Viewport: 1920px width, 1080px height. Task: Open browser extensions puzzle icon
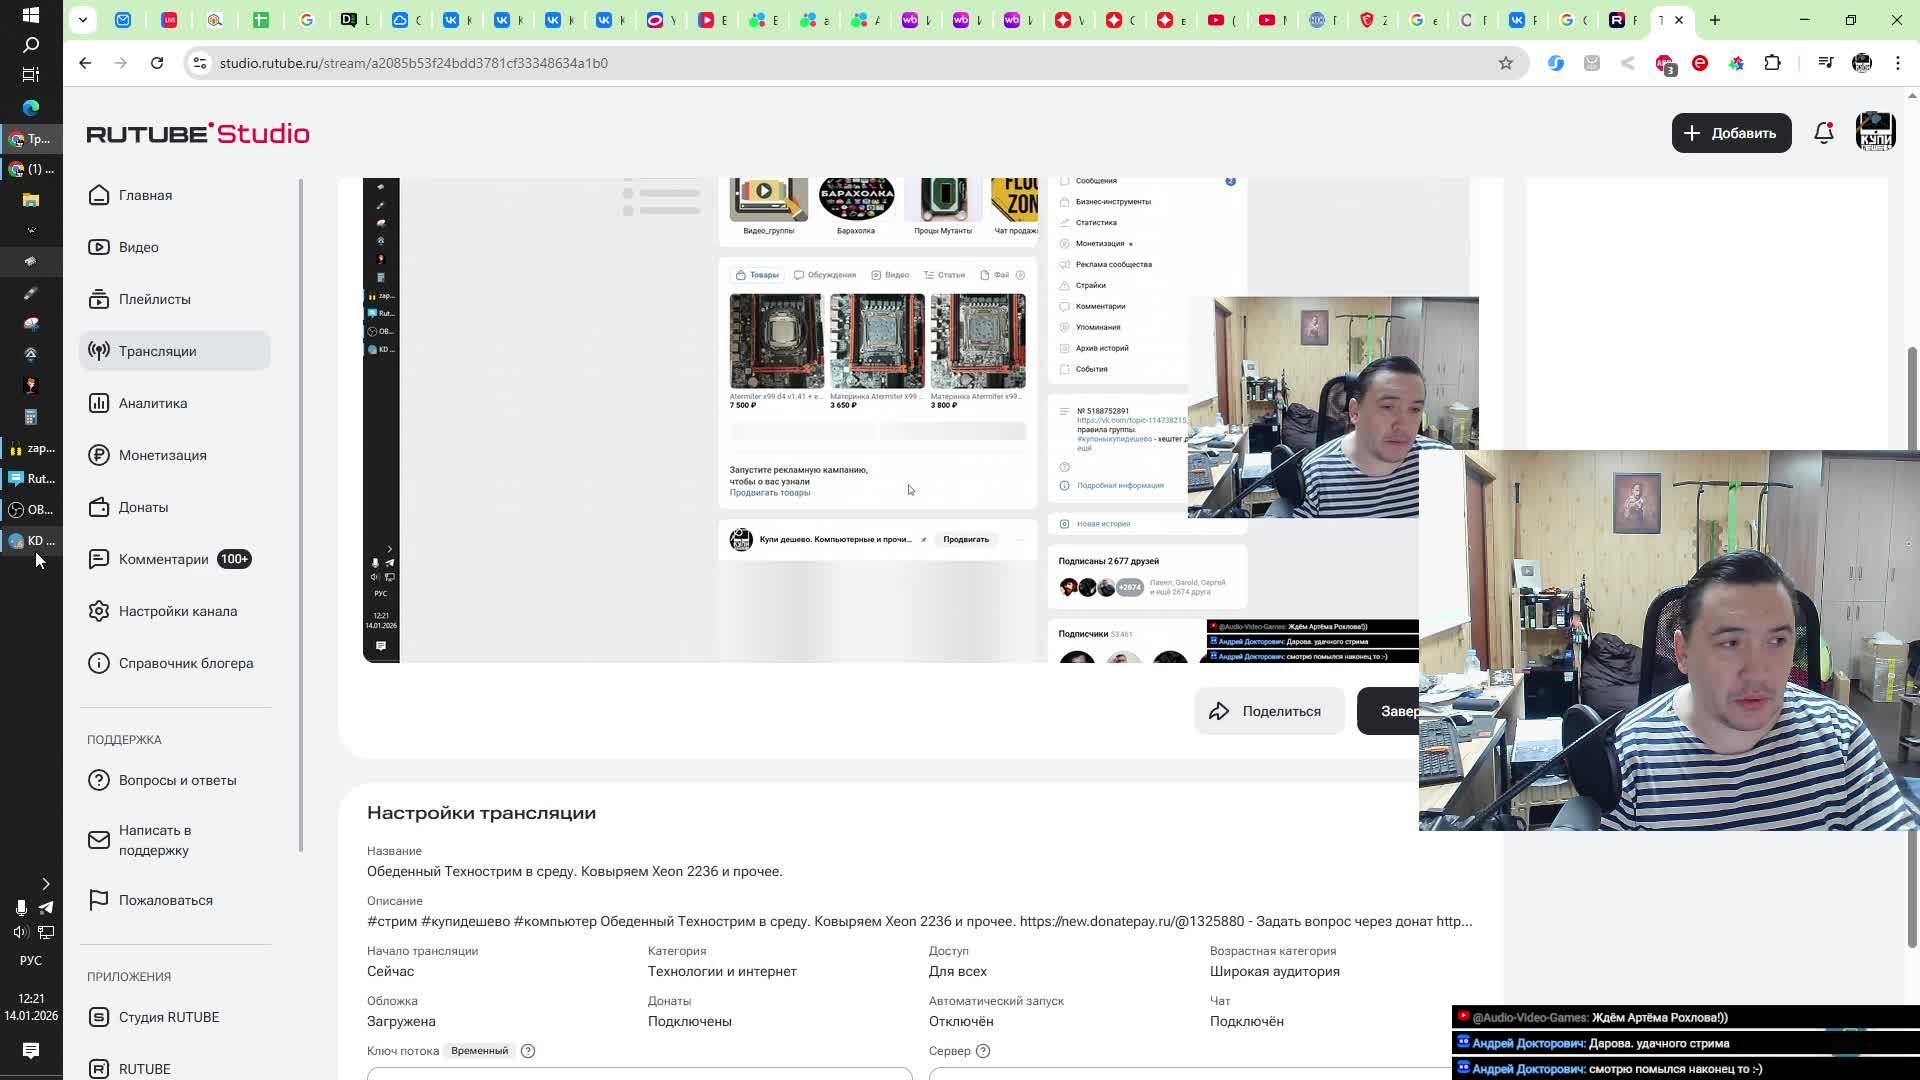pos(1772,63)
